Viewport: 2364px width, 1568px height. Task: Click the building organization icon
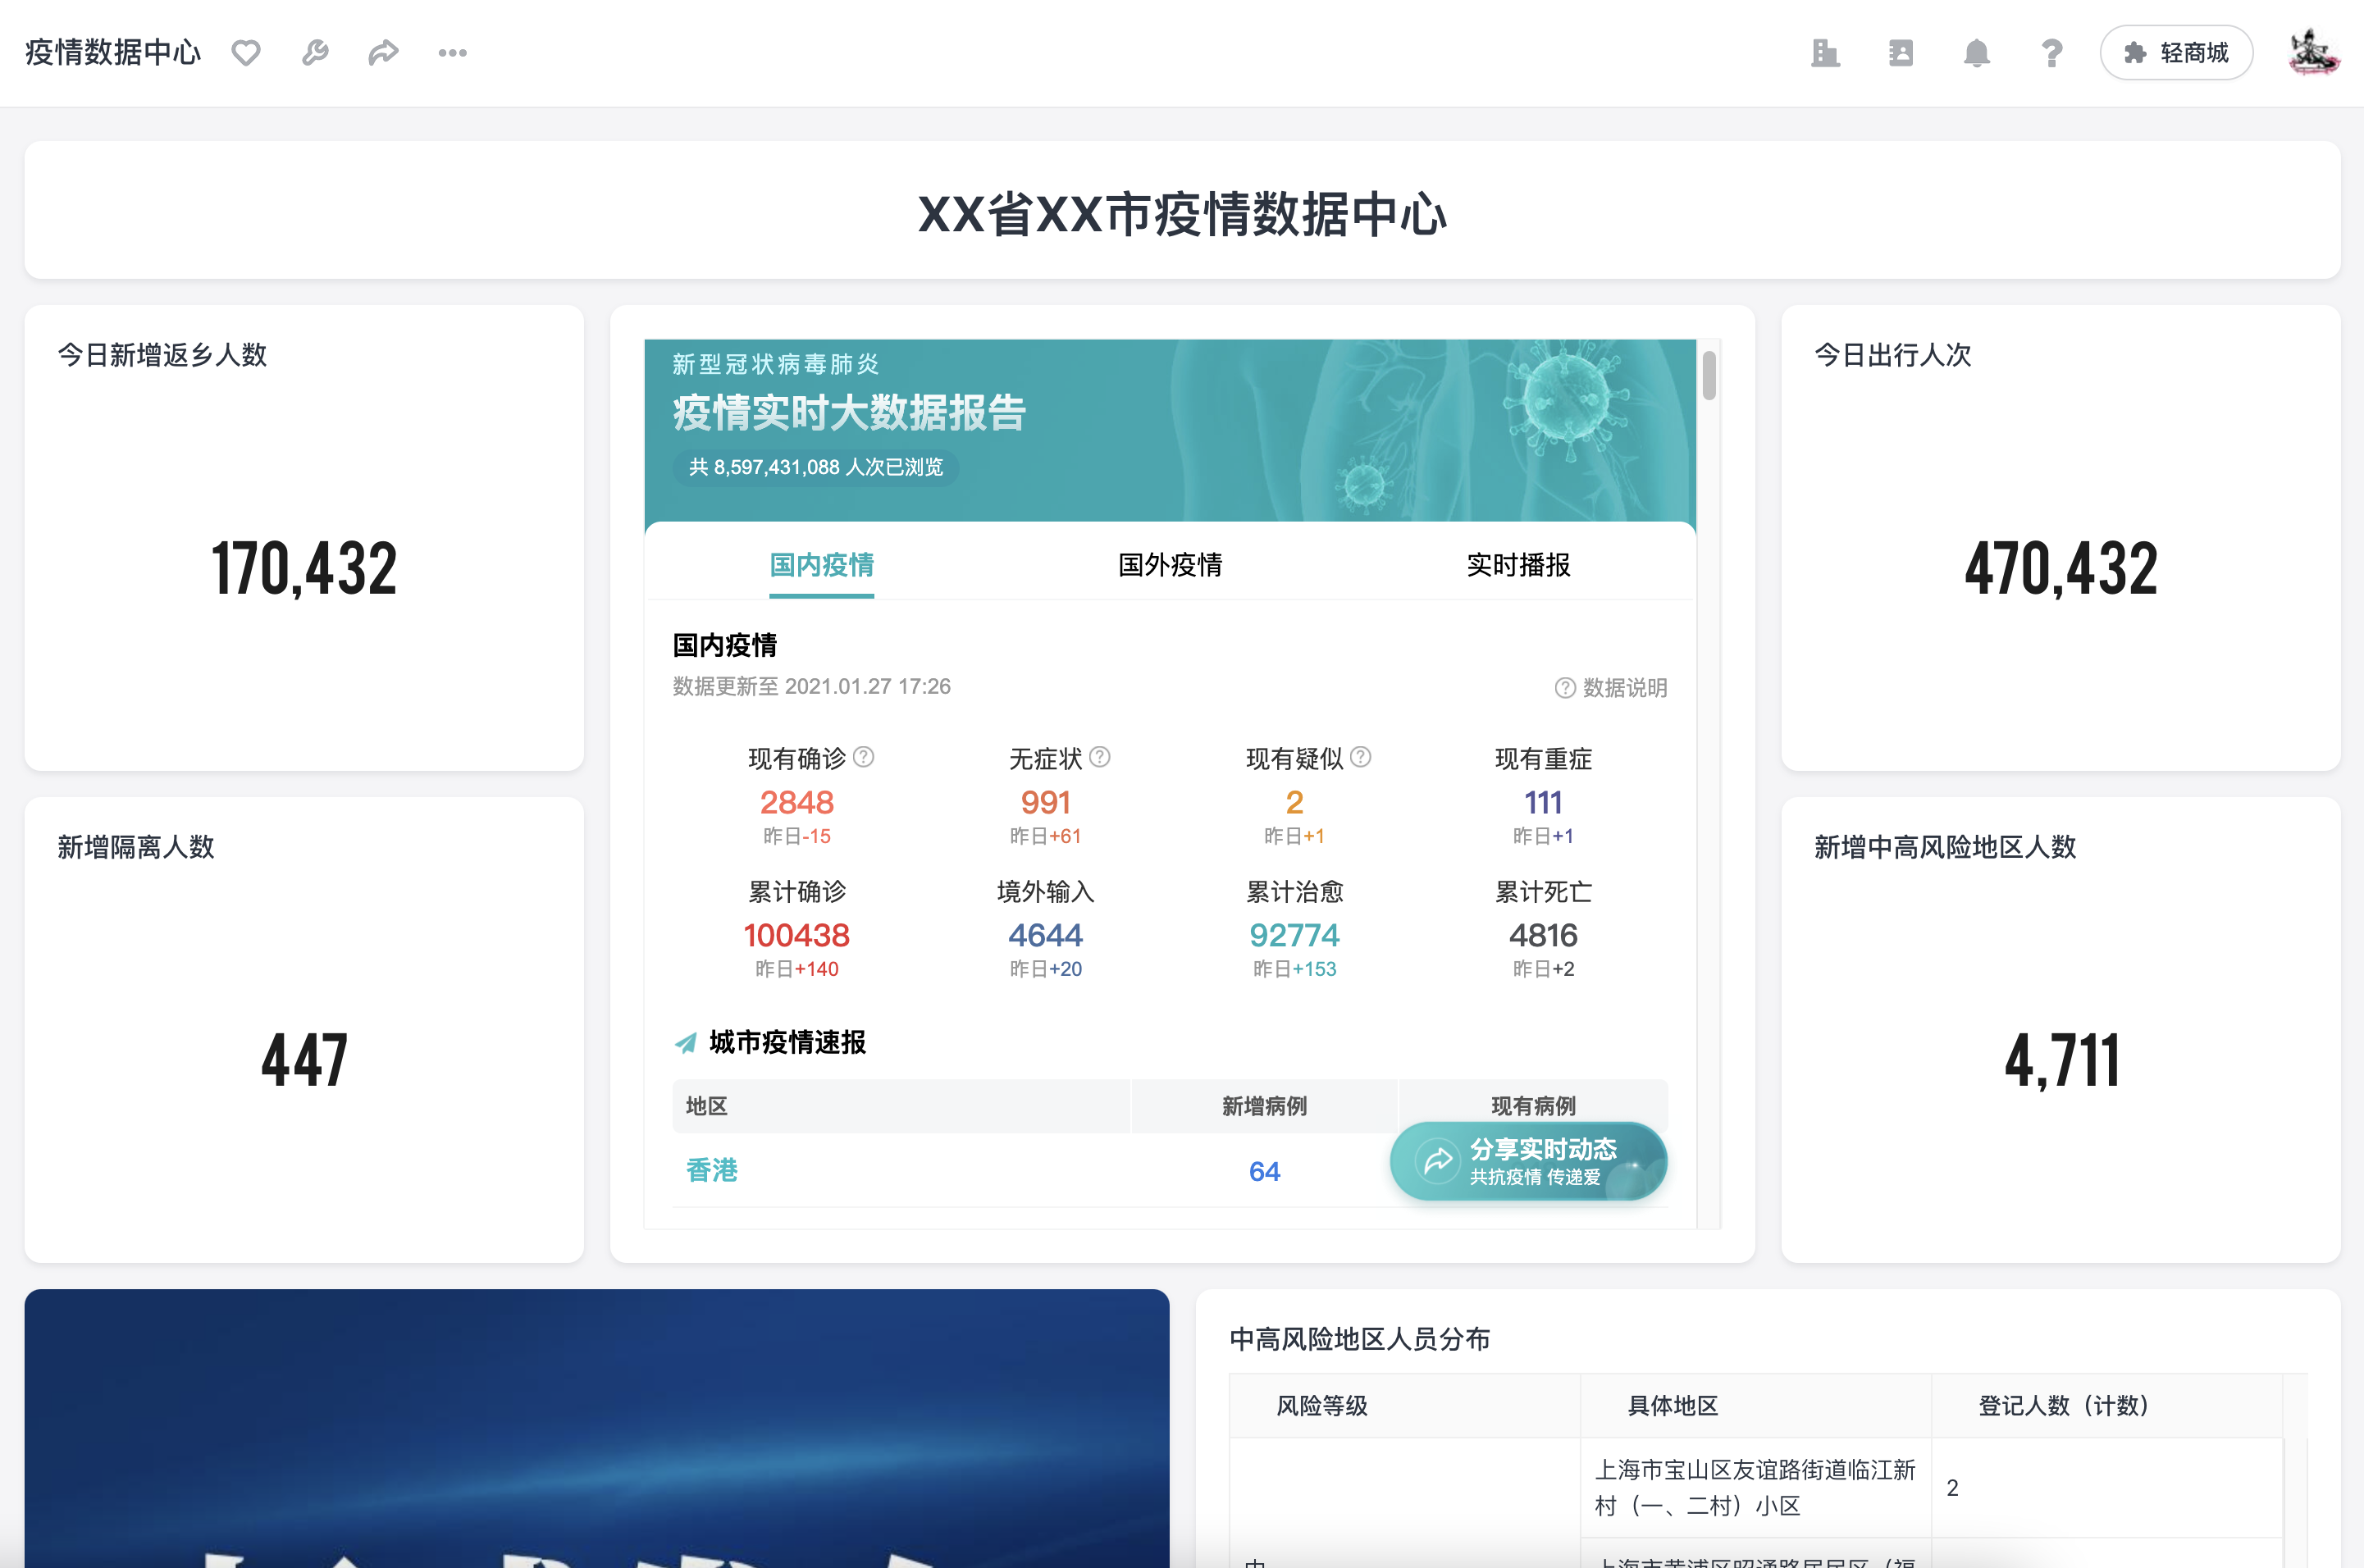point(1825,53)
